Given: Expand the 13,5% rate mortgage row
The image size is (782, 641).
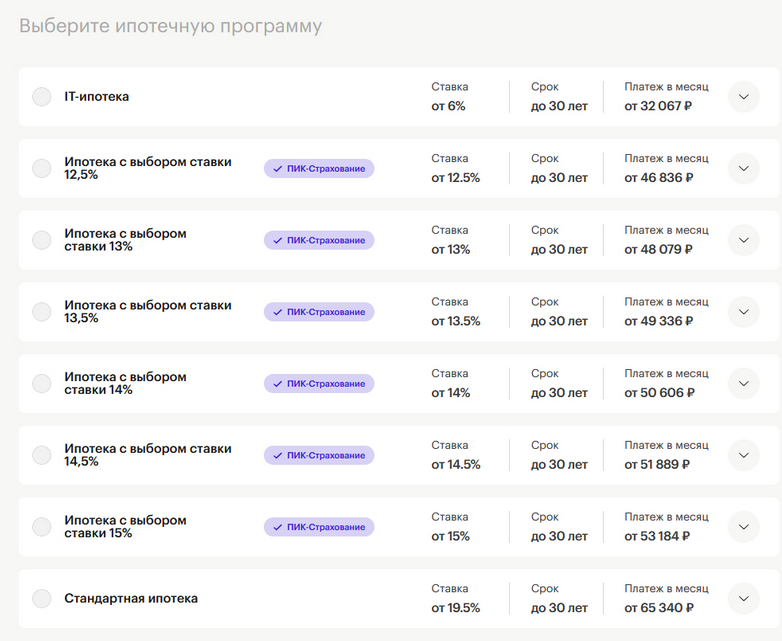Looking at the screenshot, I should click(x=743, y=312).
